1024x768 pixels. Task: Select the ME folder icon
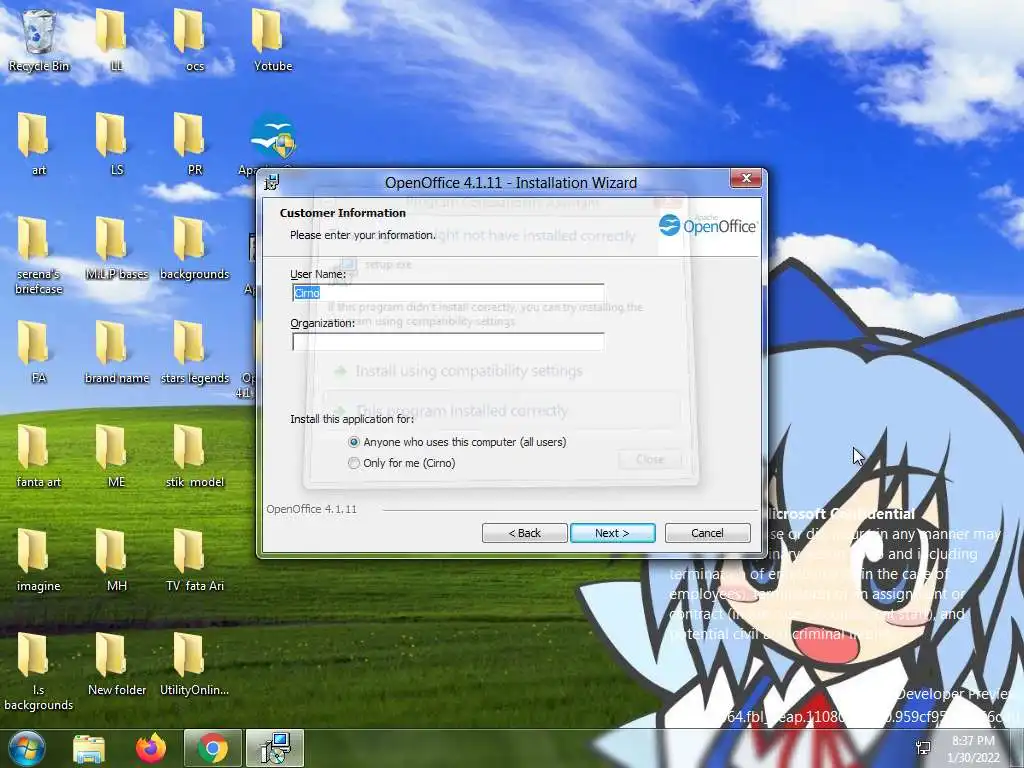116,456
